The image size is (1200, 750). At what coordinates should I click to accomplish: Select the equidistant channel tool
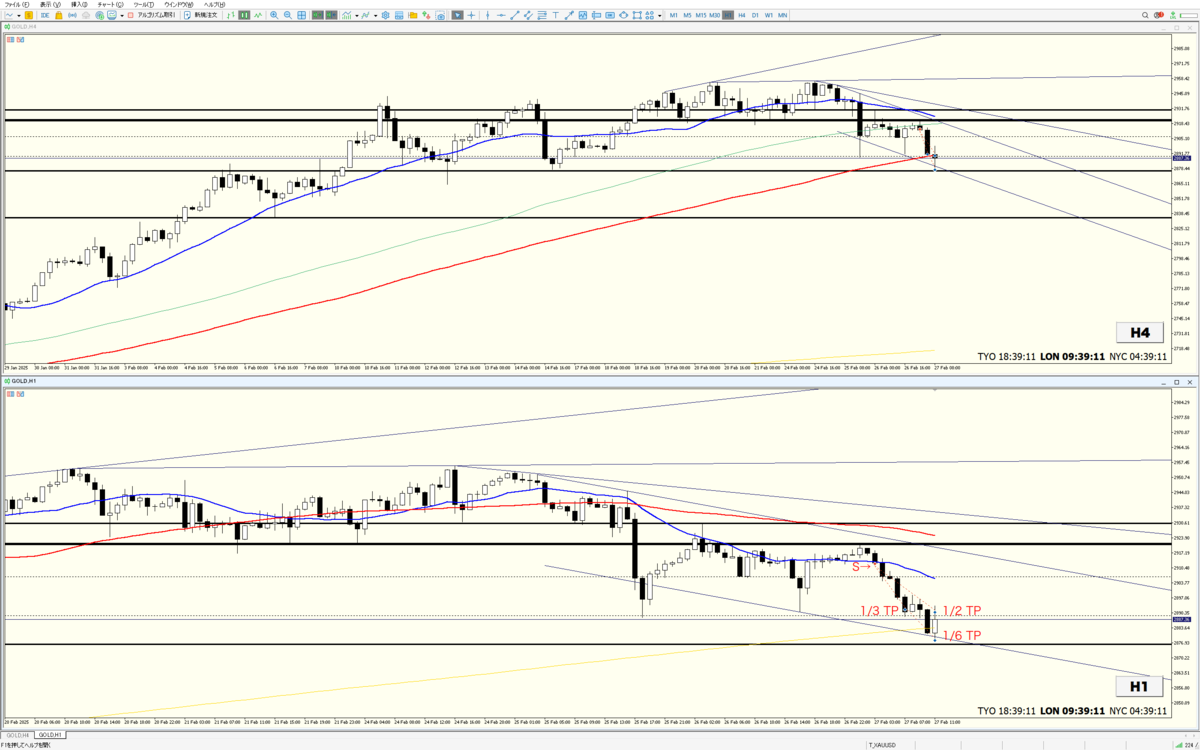tap(528, 15)
